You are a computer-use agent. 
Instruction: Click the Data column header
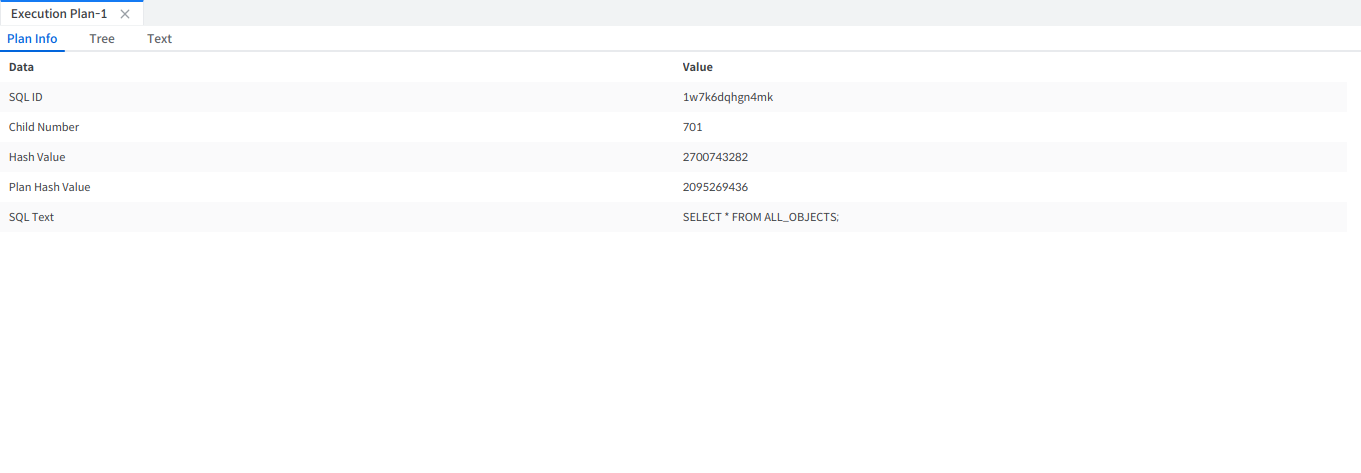tap(21, 67)
